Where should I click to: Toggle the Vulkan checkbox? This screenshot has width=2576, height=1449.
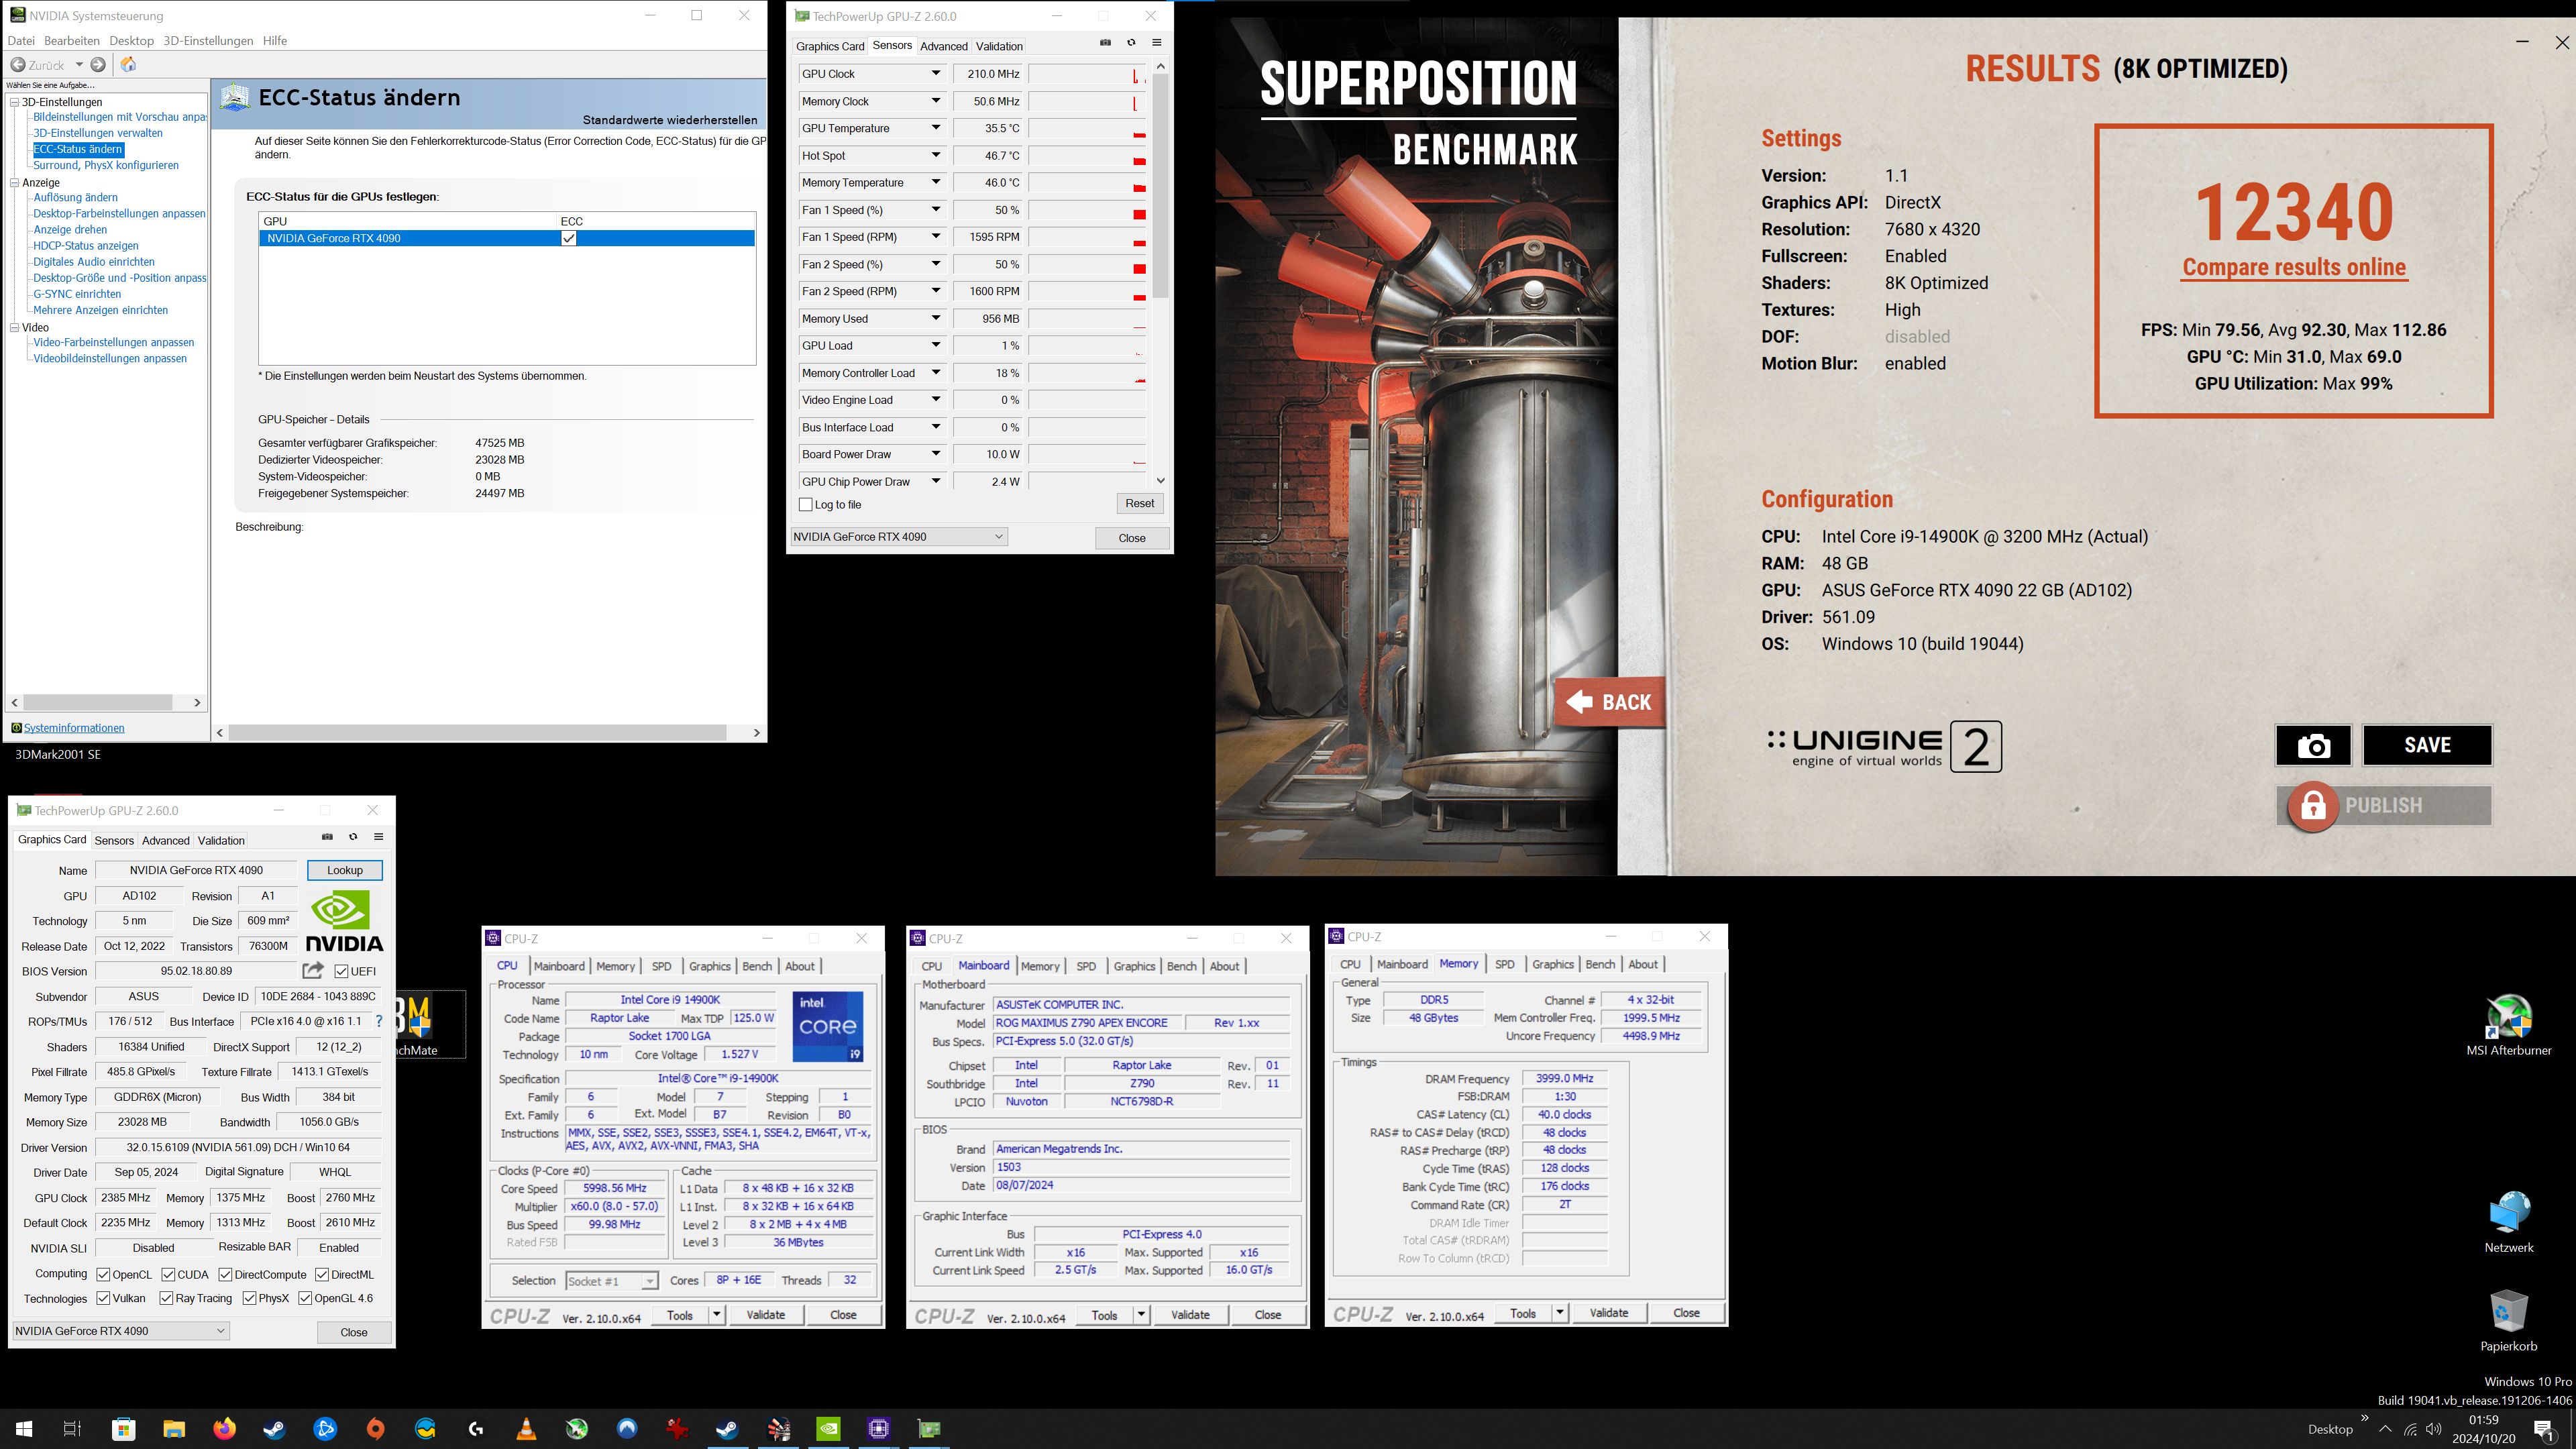[103, 1298]
